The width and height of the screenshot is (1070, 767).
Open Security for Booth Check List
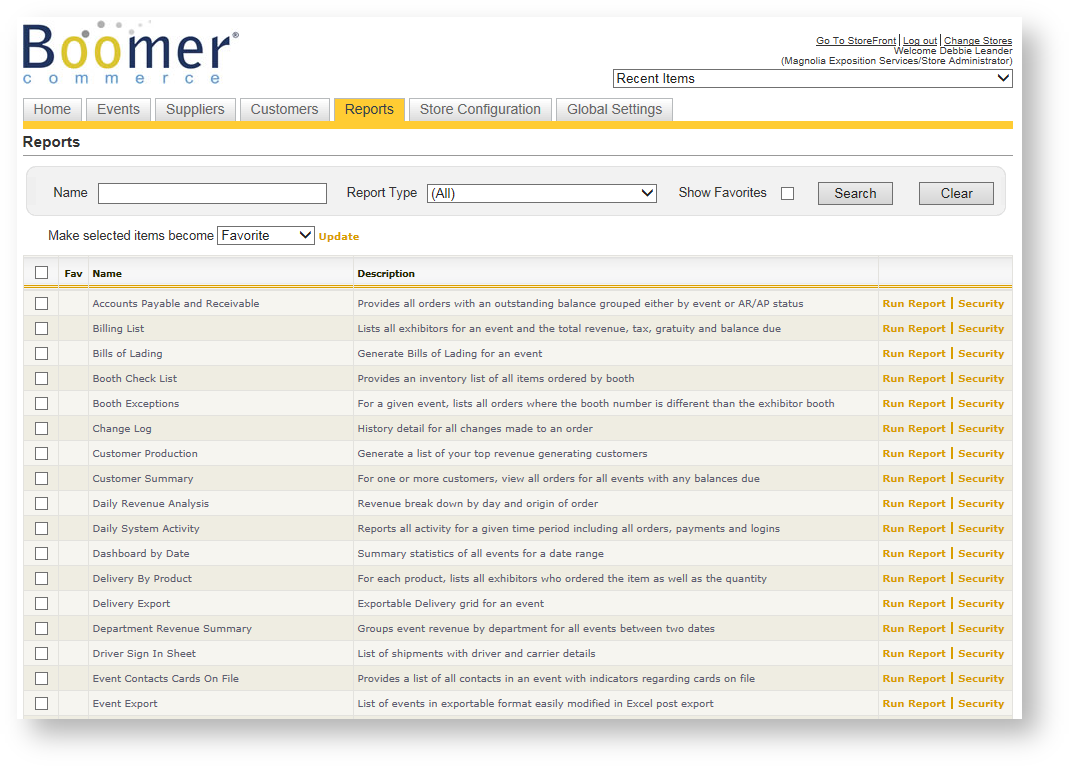coord(980,379)
